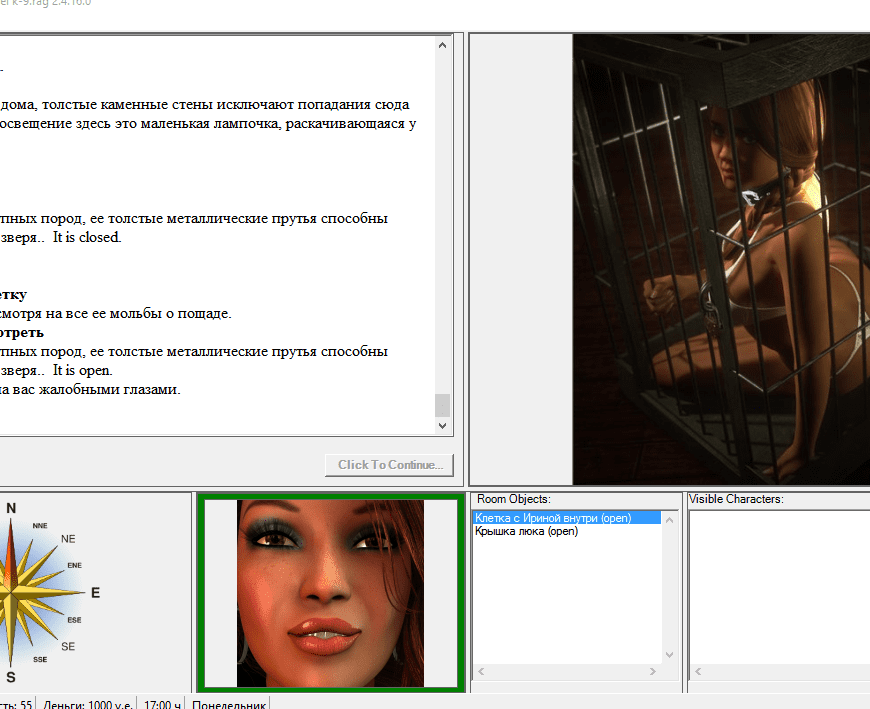870x709 pixels.
Task: Choose ESE on the compass rose
Action: (75, 620)
